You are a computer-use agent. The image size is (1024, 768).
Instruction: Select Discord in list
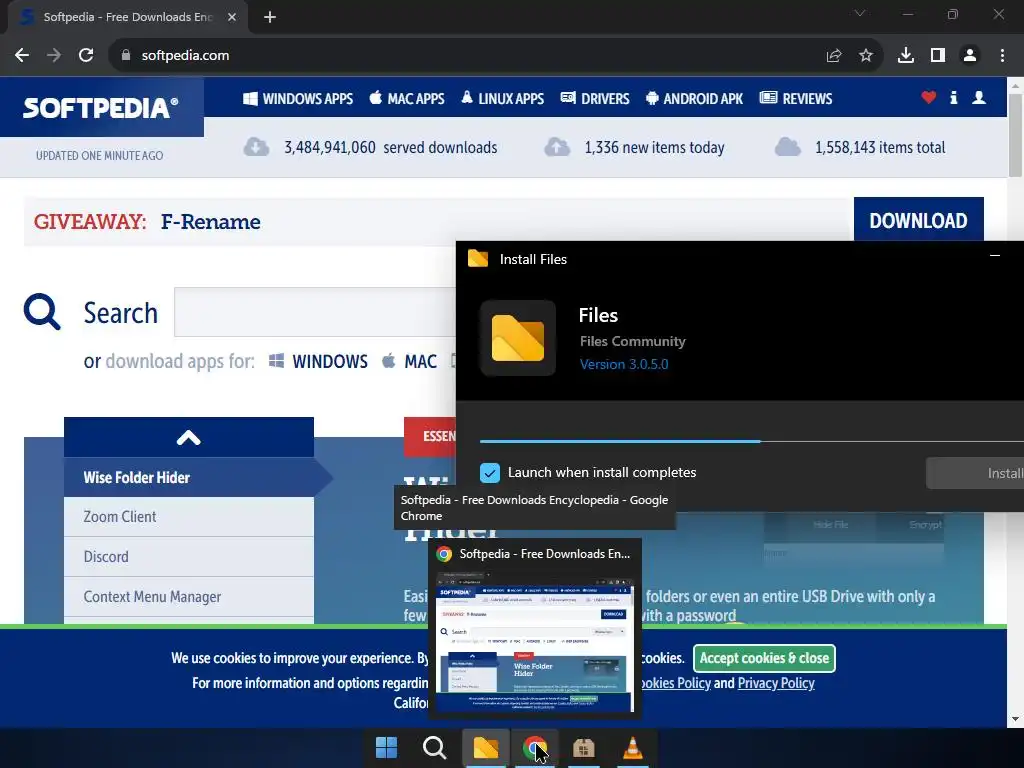tap(189, 556)
